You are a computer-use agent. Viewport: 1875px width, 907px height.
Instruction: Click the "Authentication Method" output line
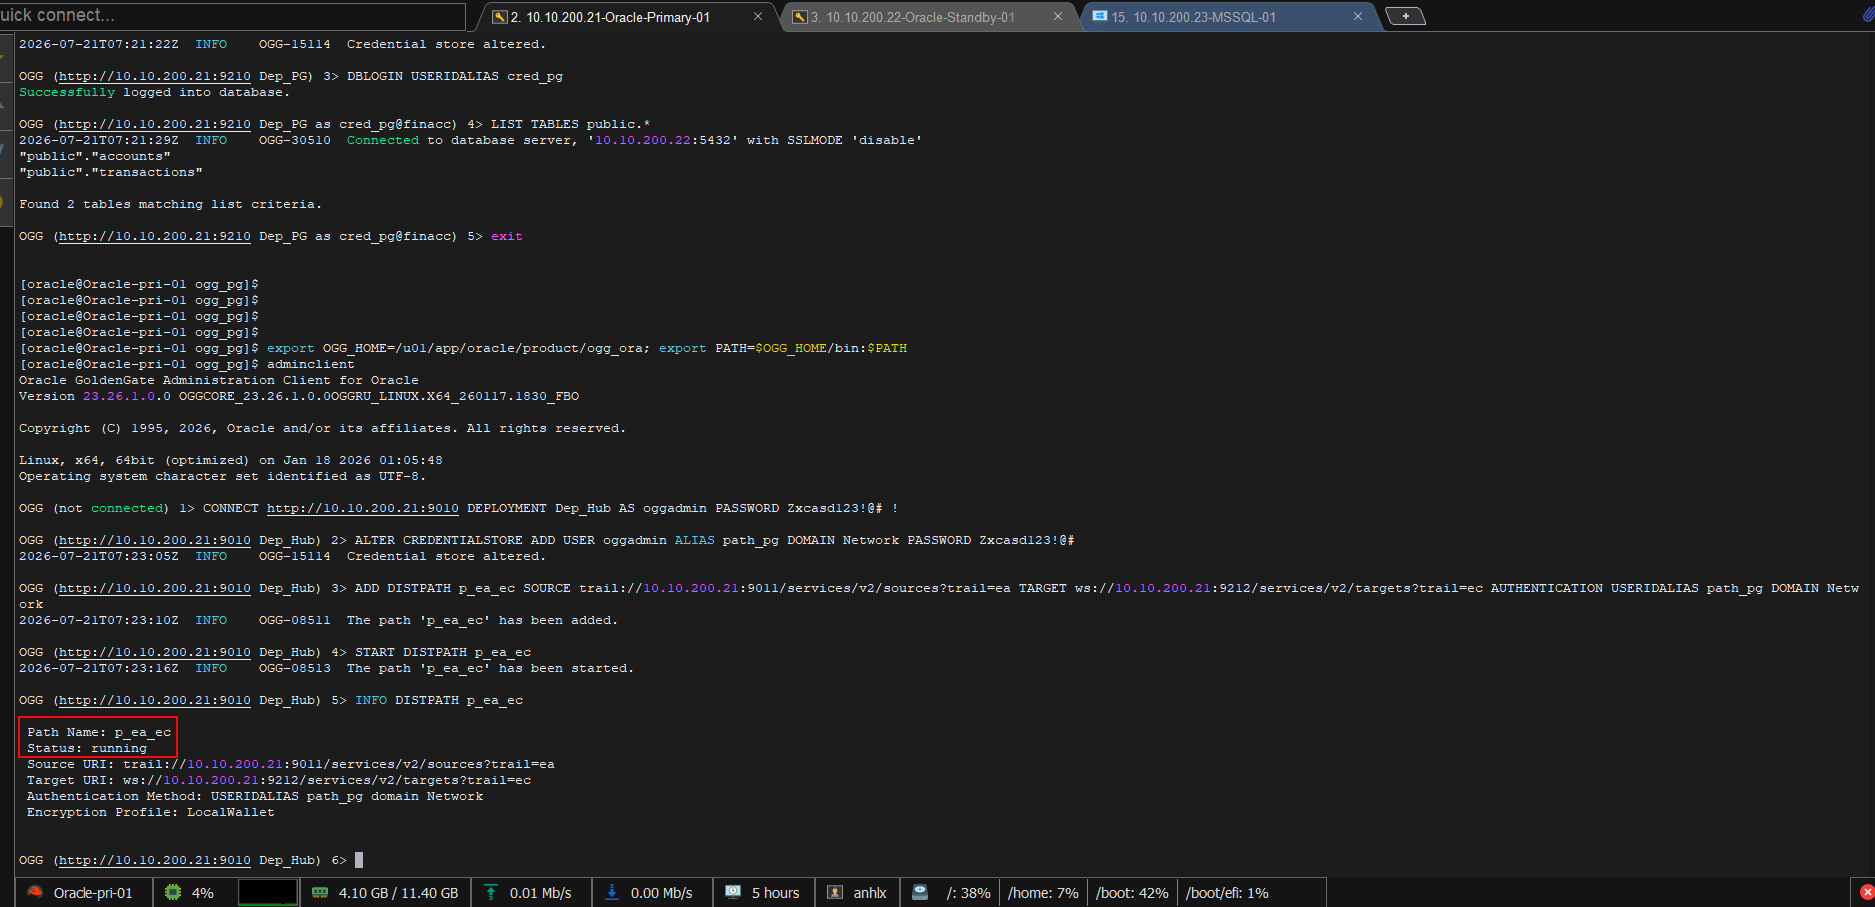click(x=255, y=796)
